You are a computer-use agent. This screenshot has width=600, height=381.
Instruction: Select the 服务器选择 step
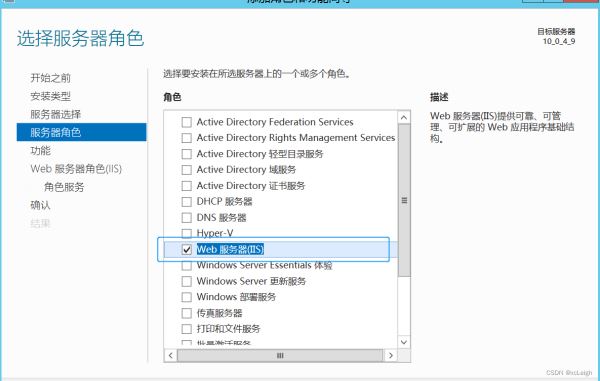point(55,114)
